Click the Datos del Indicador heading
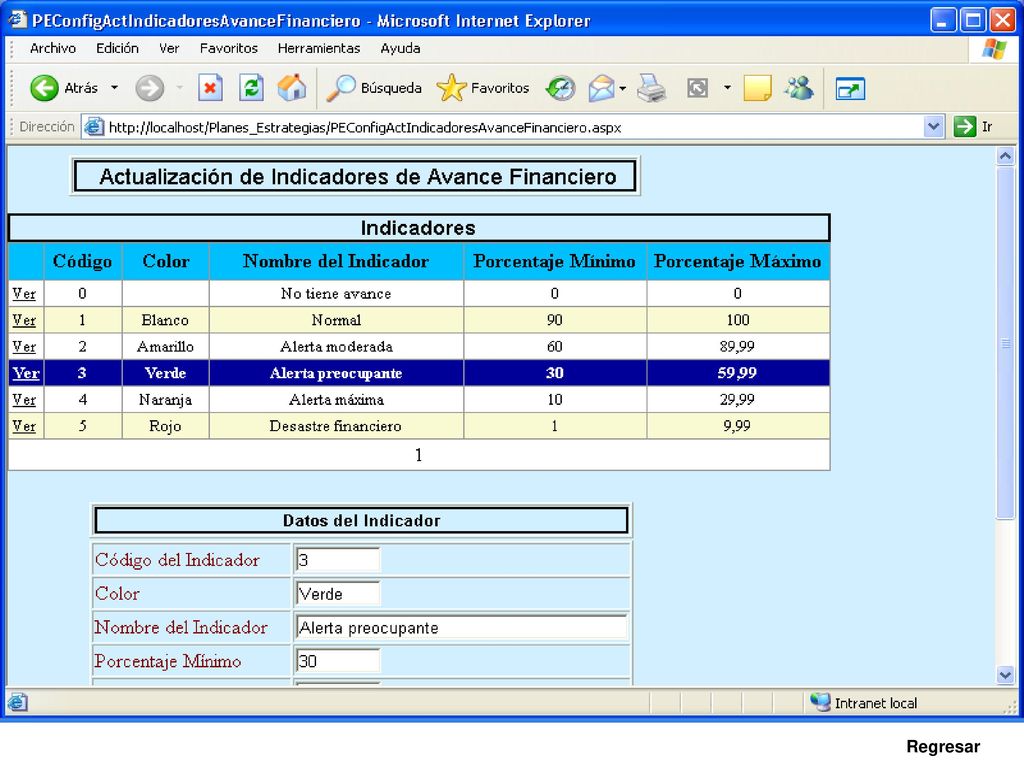The image size is (1024, 768). point(361,520)
